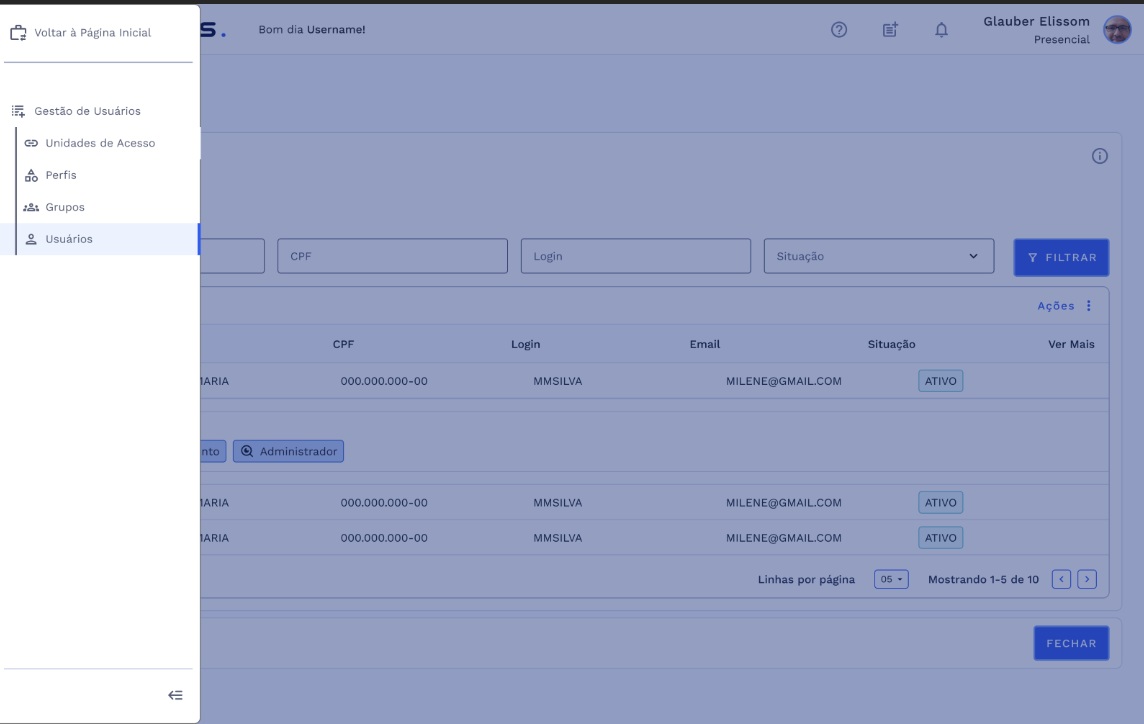1144x724 pixels.
Task: Click the CPF input field
Action: [392, 256]
